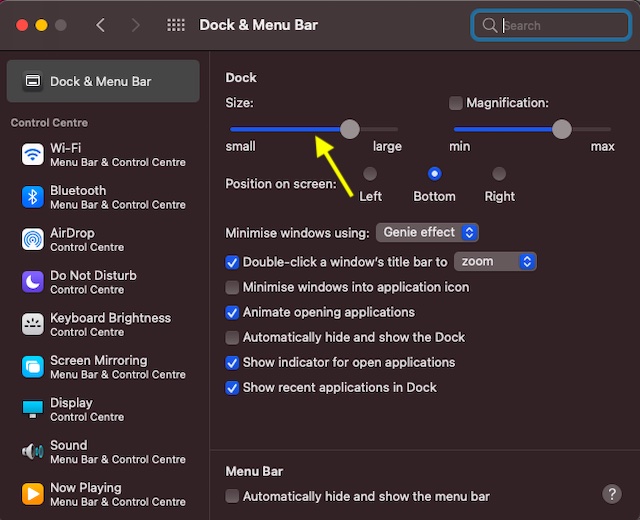Image resolution: width=640 pixels, height=520 pixels.
Task: Enable the Magnification checkbox
Action: click(456, 103)
